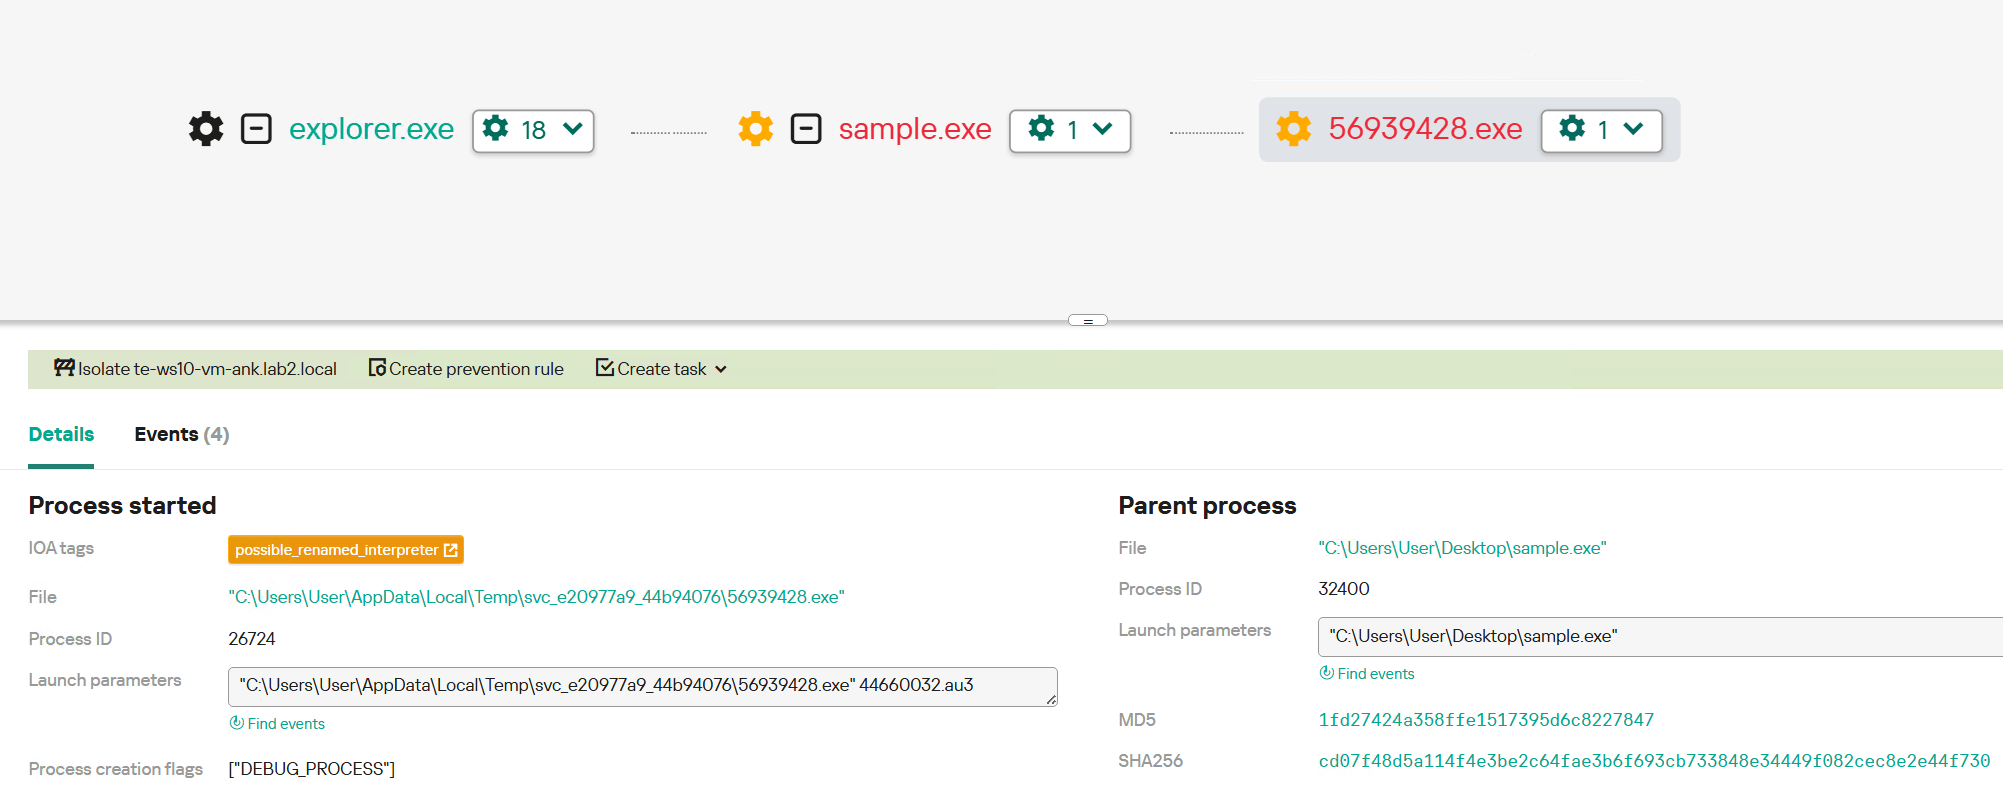The height and width of the screenshot is (788, 2003).
Task: Select the Details tab
Action: tap(61, 434)
